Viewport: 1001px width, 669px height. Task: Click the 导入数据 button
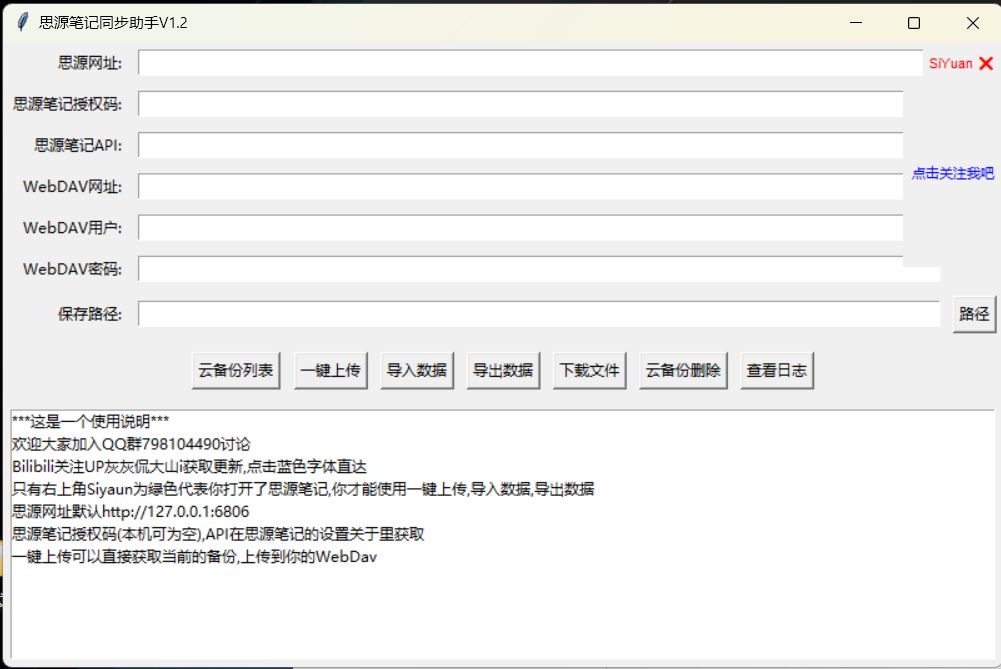click(x=417, y=370)
